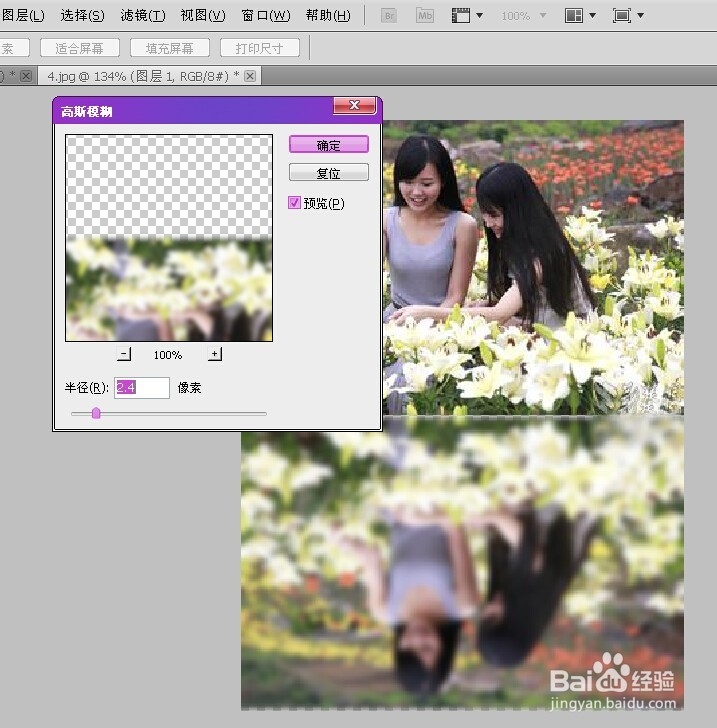Open Mini Bridge via the Mb icon
This screenshot has width=717, height=728.
point(424,16)
